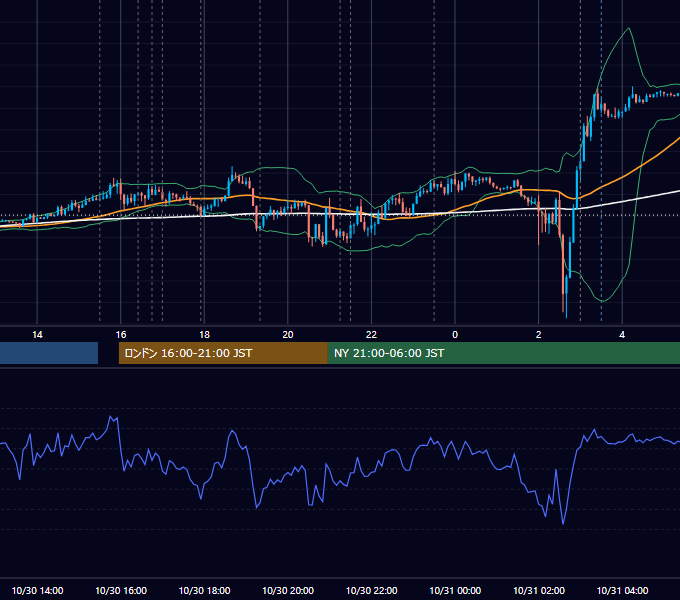Image resolution: width=680 pixels, height=600 pixels.
Task: Click the hour label 4 on time axis
Action: tap(622, 335)
